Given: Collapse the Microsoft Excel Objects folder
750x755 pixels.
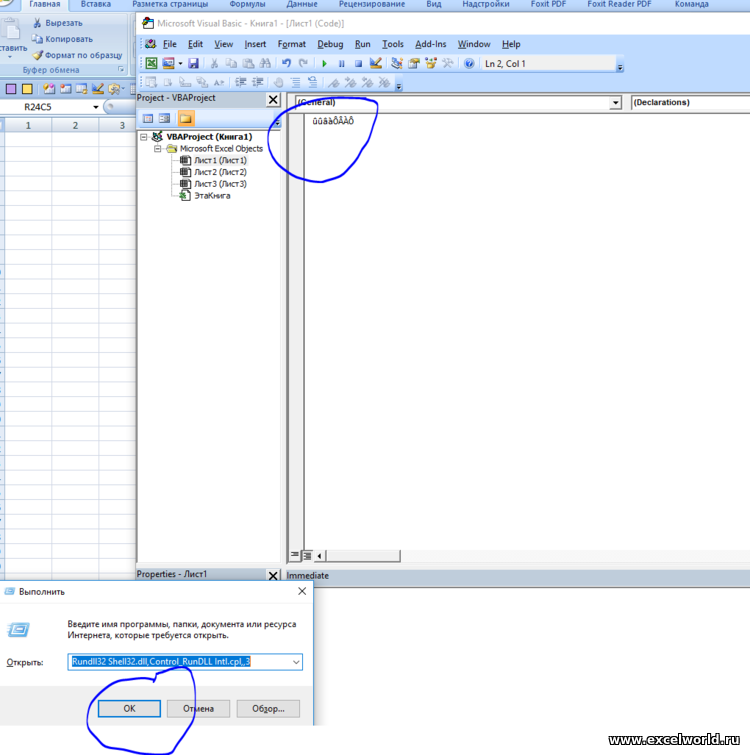Looking at the screenshot, I should pos(157,149).
